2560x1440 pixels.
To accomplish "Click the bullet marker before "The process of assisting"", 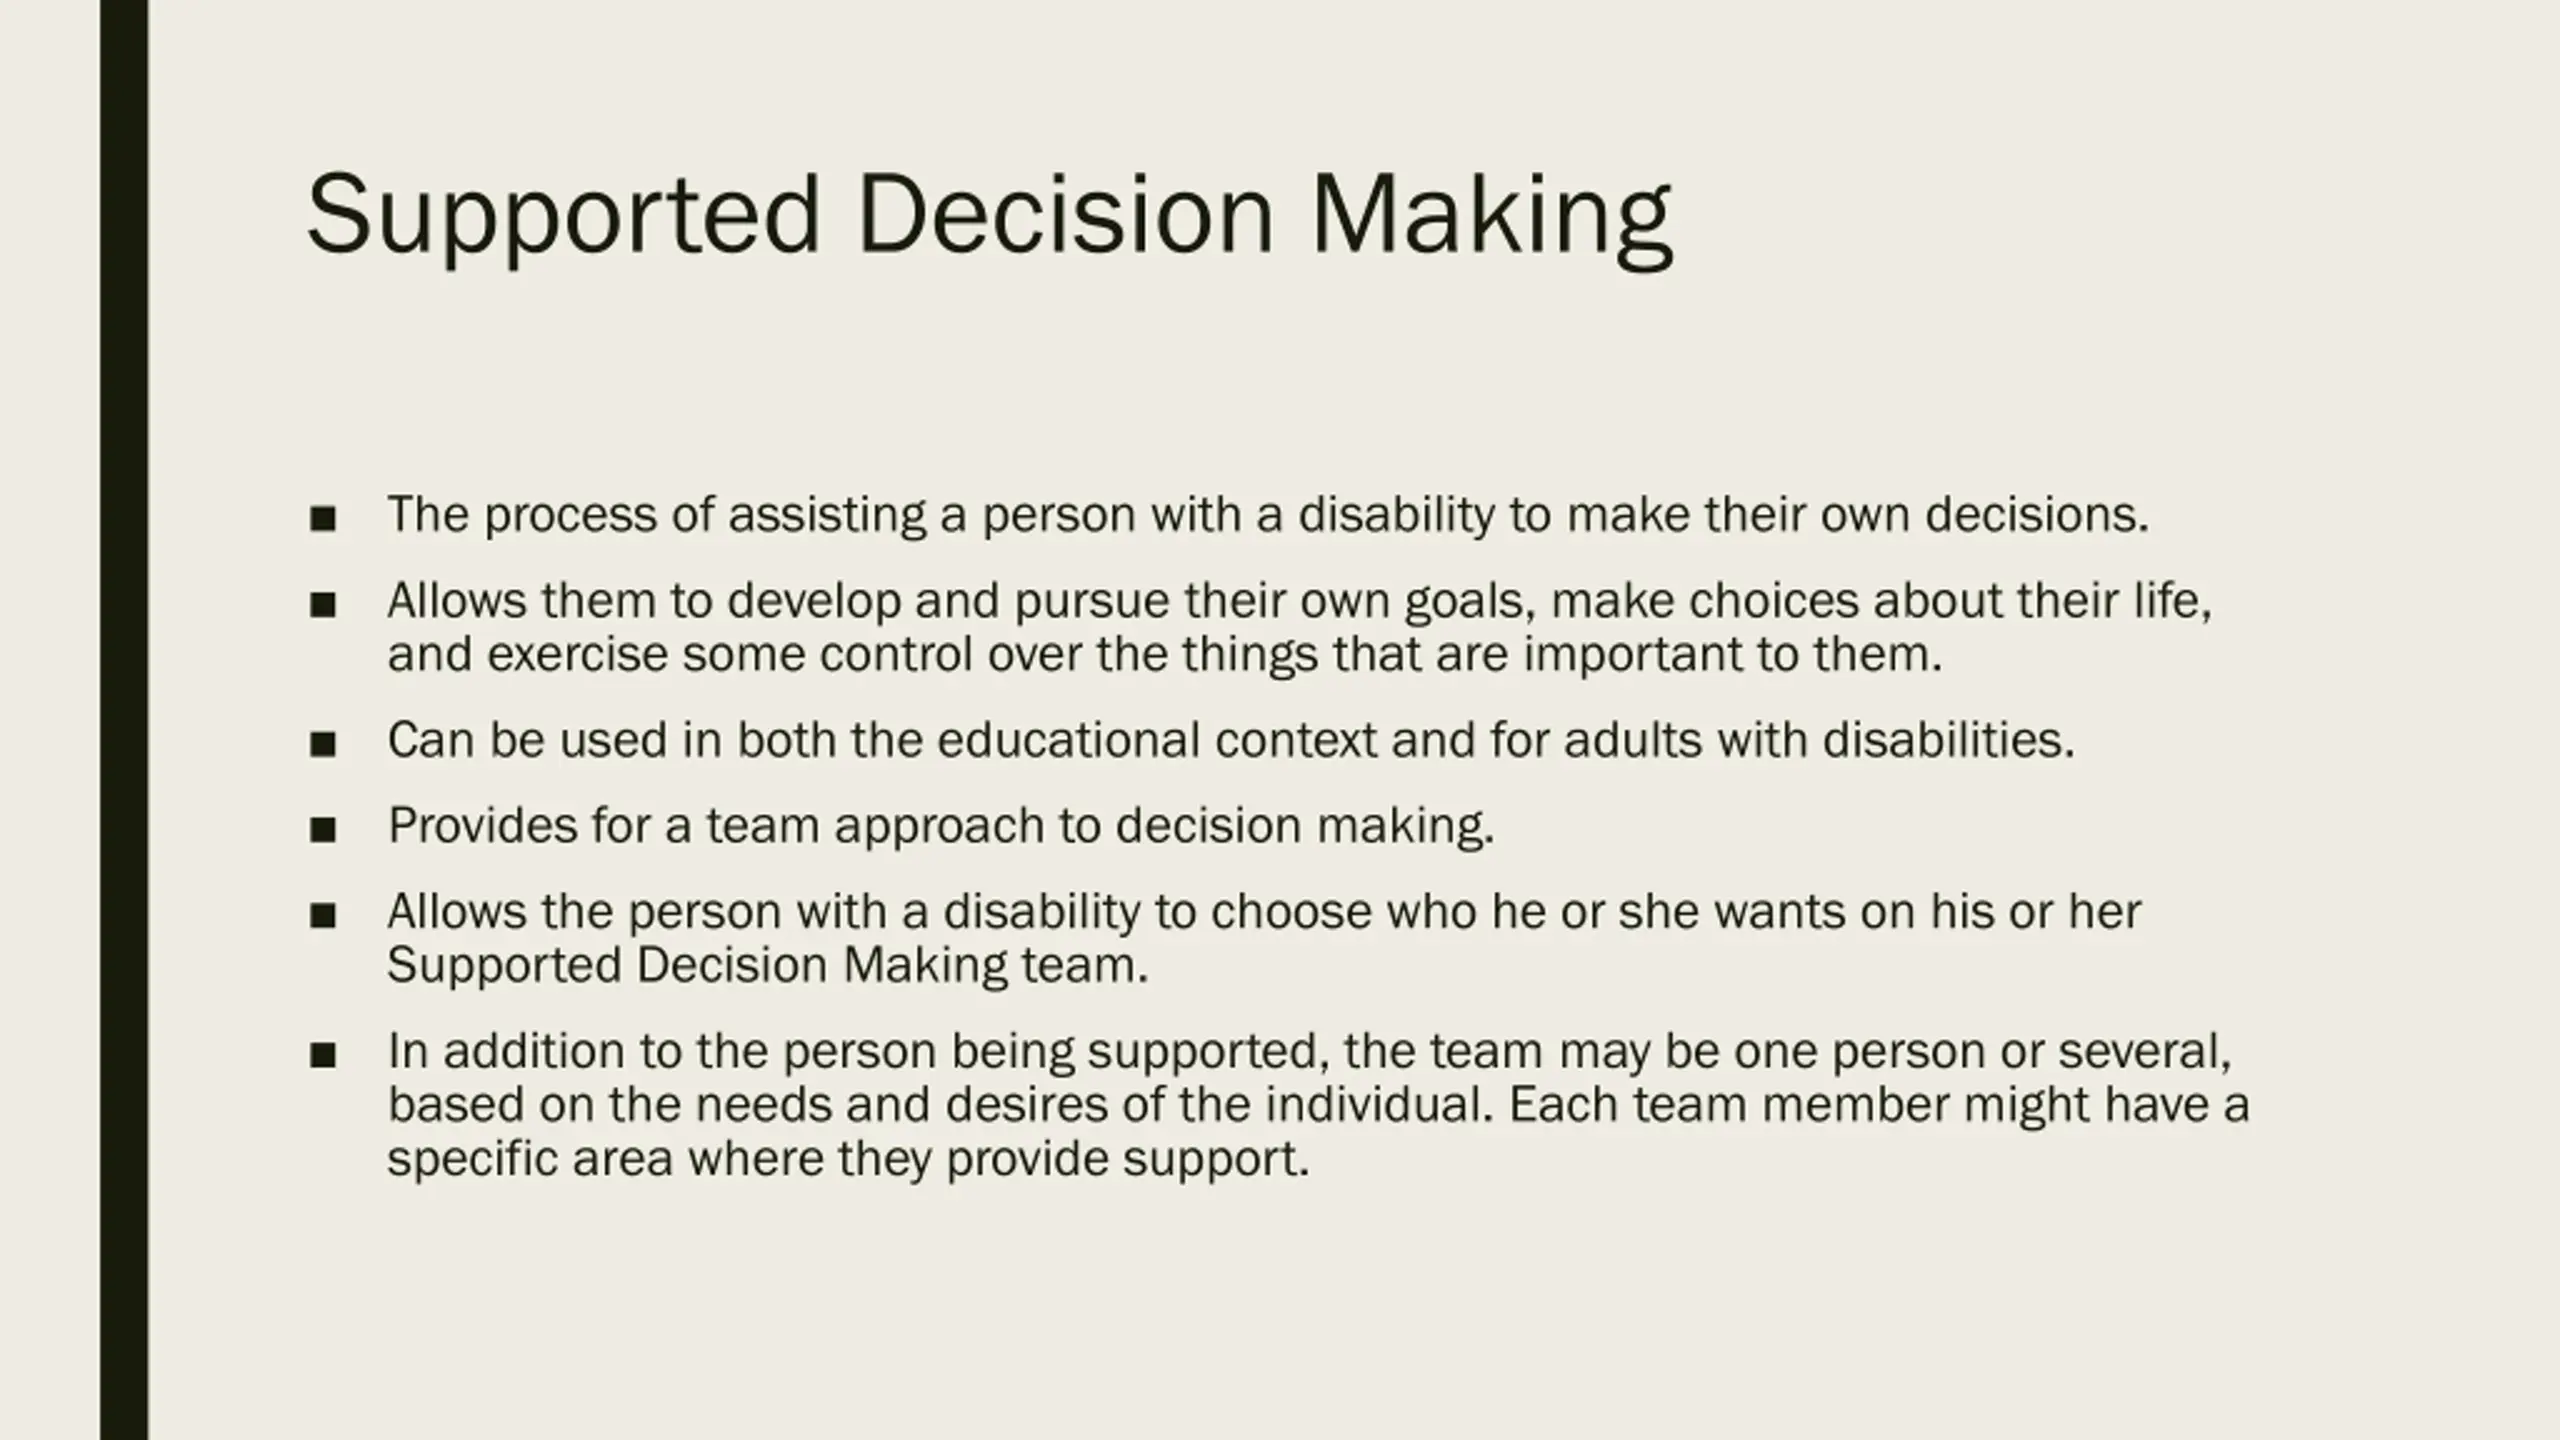I will pos(322,519).
